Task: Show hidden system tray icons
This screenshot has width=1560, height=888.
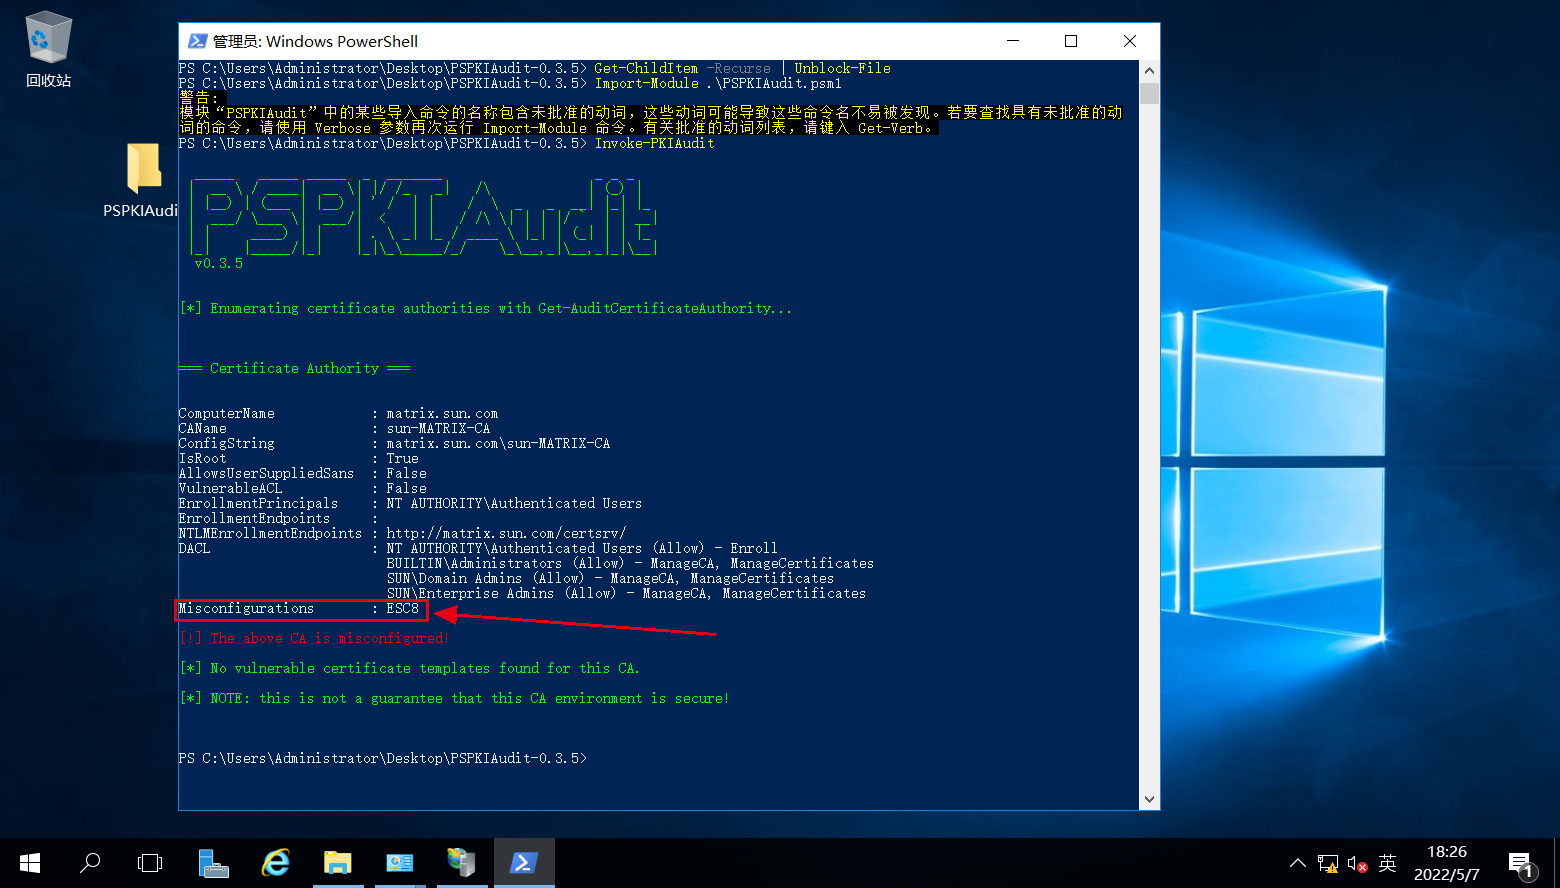Action: click(1298, 863)
